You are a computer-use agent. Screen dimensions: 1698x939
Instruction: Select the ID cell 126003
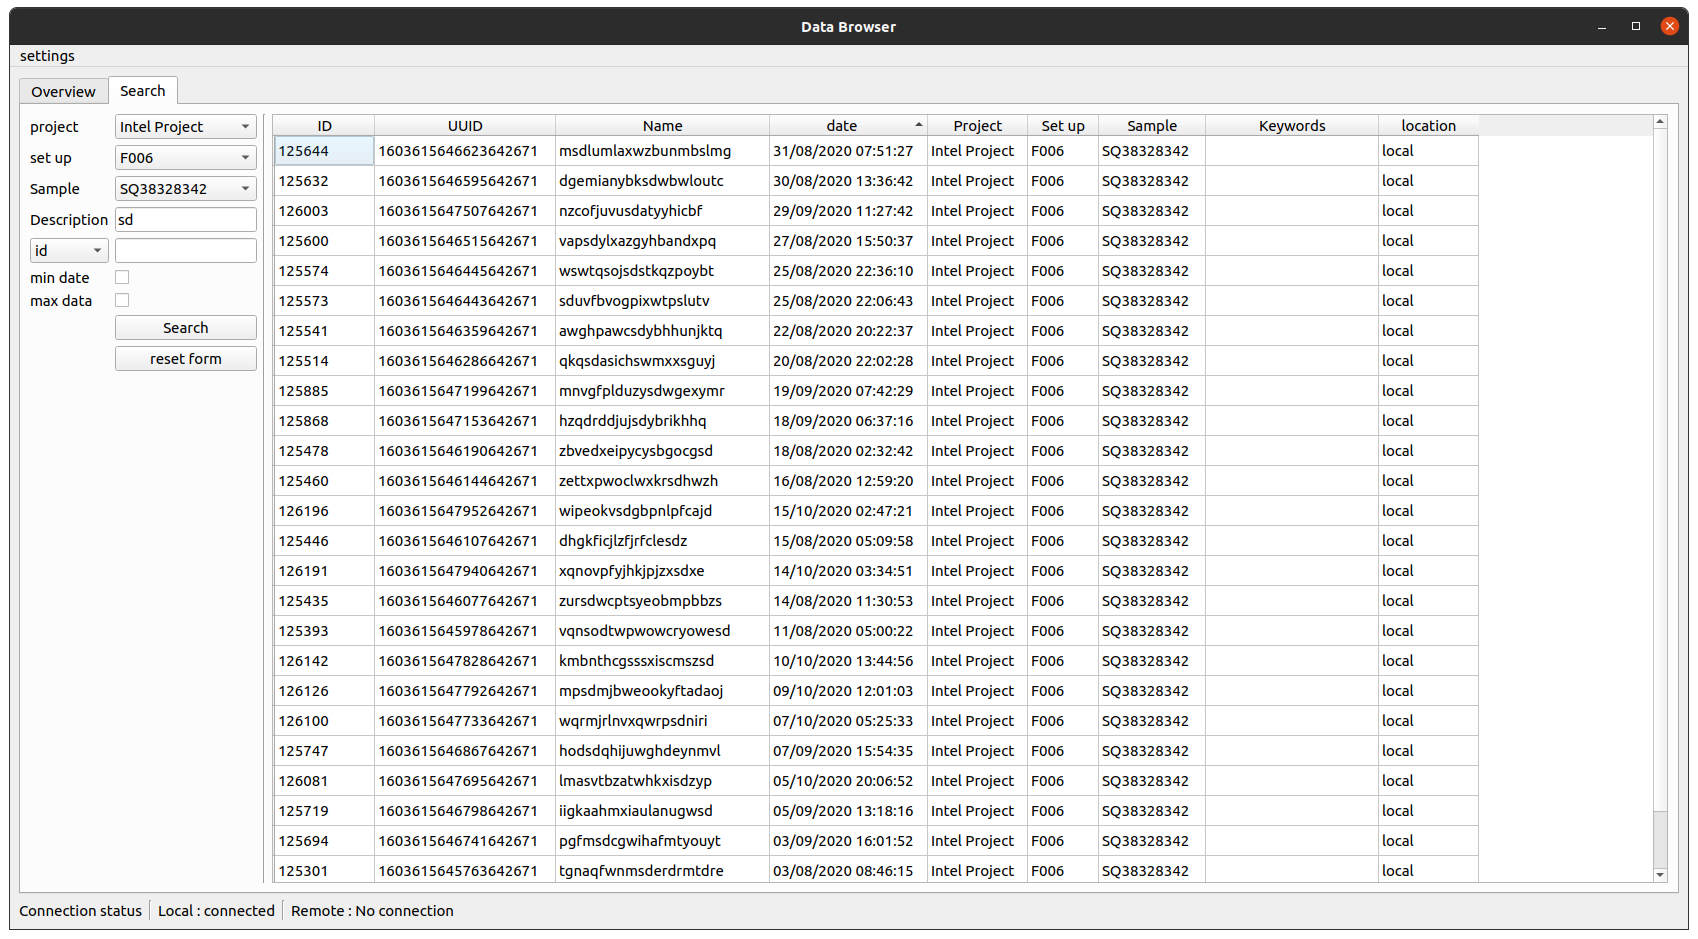[324, 211]
